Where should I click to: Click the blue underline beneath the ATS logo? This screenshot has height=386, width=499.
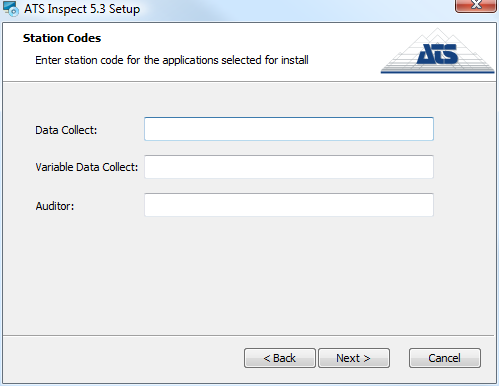click(x=437, y=71)
